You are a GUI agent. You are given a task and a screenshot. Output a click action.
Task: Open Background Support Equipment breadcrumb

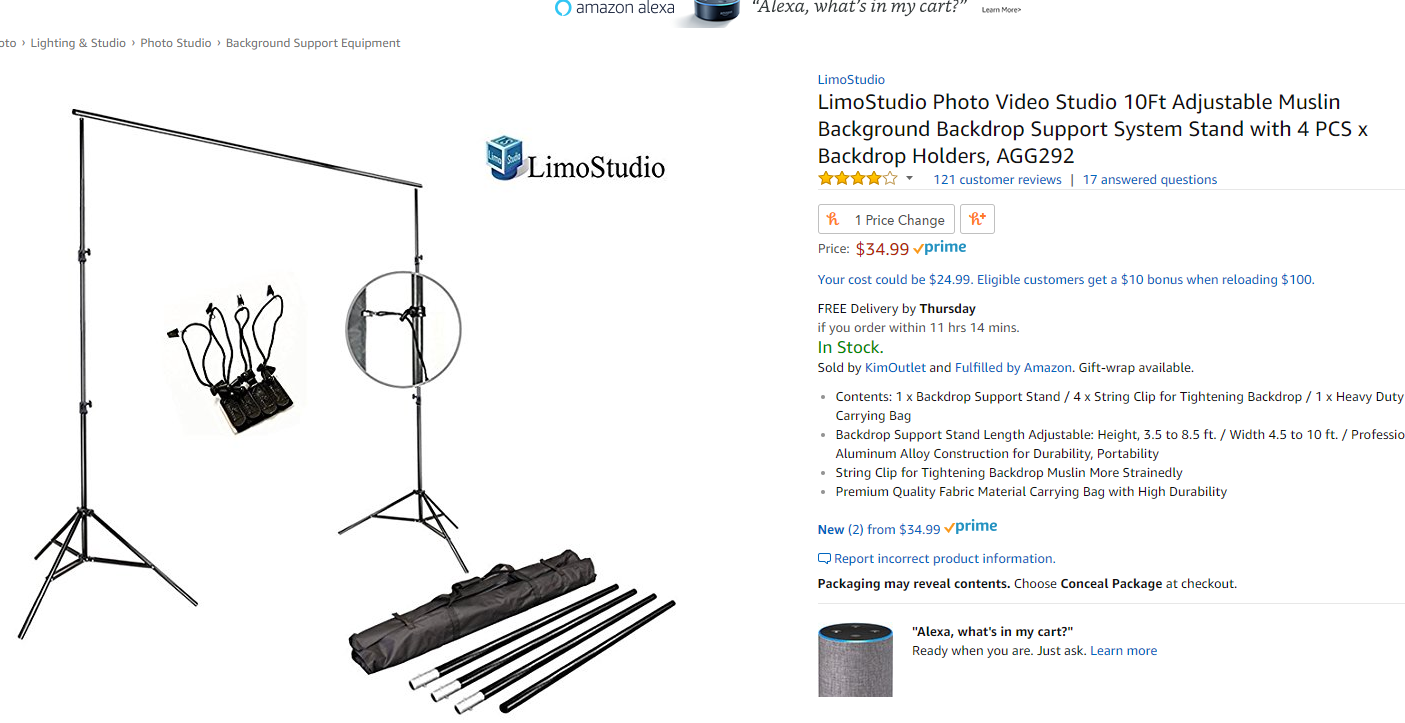tap(313, 43)
